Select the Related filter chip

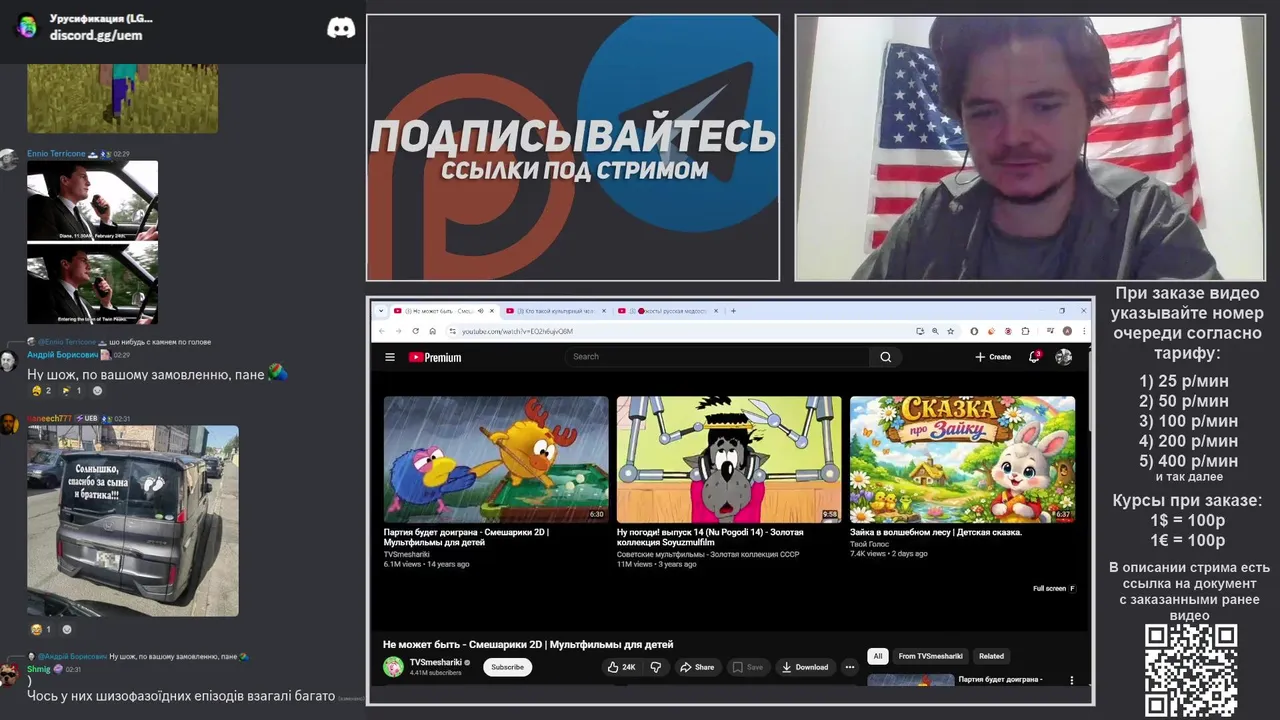pos(991,656)
